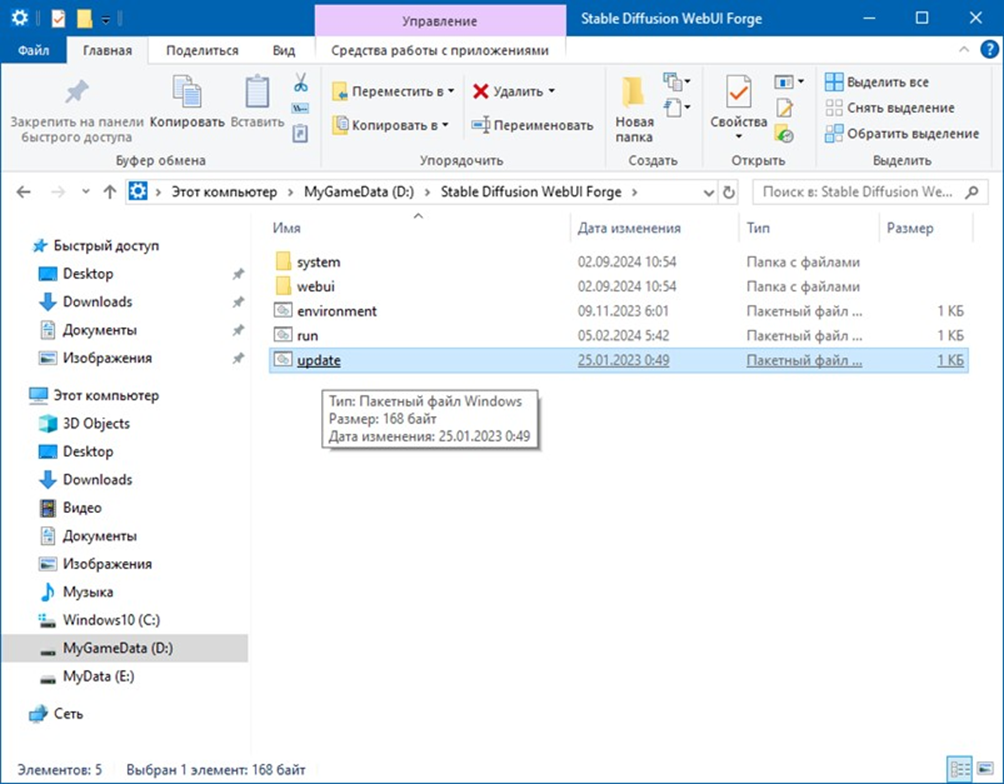Click Invert selection (Обратить выделение)

pyautogui.click(x=902, y=133)
